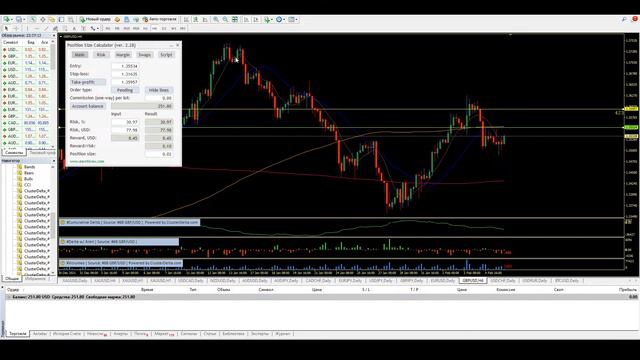Click the new chart toolbar icon
Viewport: 640px width, 360px height.
(7, 19)
